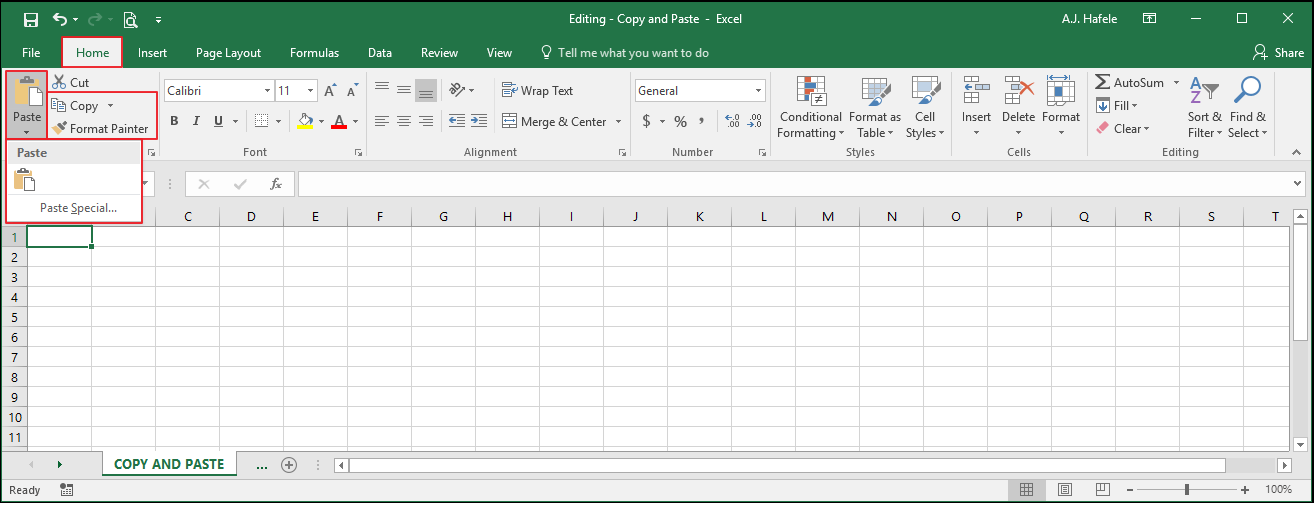The height and width of the screenshot is (505, 1315).
Task: Apply Percent Style
Action: pyautogui.click(x=680, y=122)
